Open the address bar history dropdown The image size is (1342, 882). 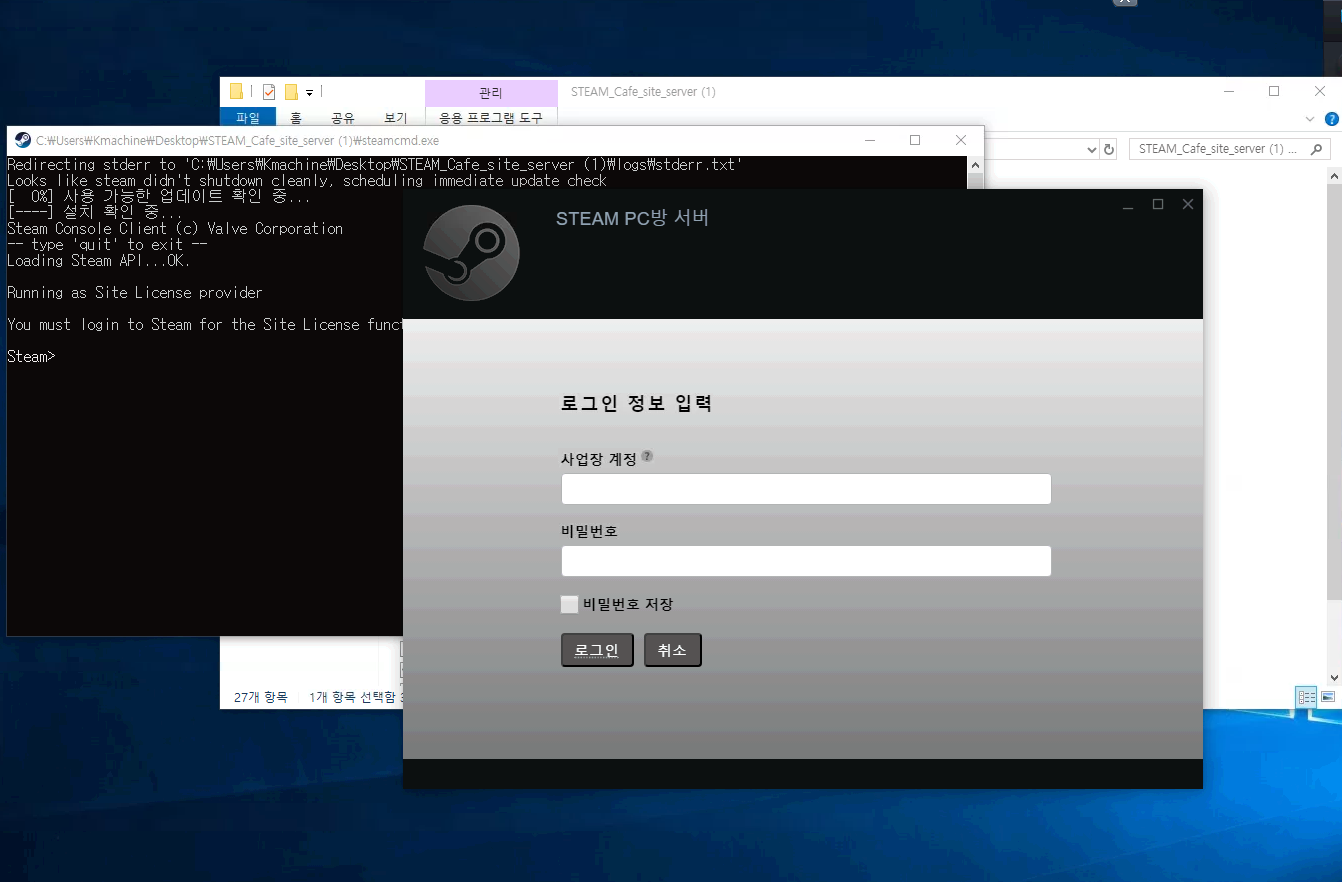tap(1091, 149)
